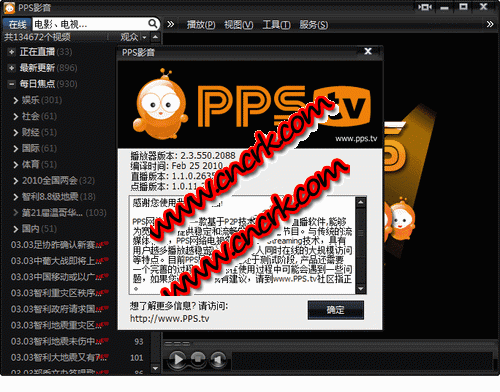Expand the 财经 (51) subcategory
Image resolution: width=500 pixels, height=392 pixels.
(x=15, y=132)
